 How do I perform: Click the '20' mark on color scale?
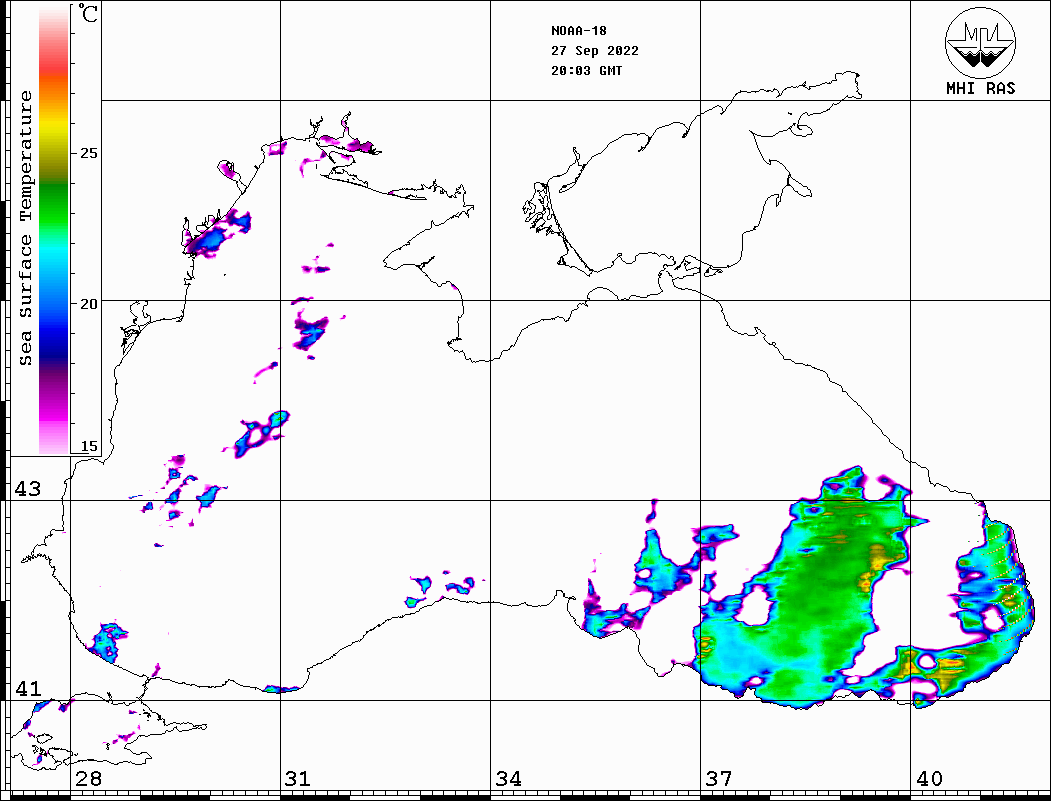88,304
